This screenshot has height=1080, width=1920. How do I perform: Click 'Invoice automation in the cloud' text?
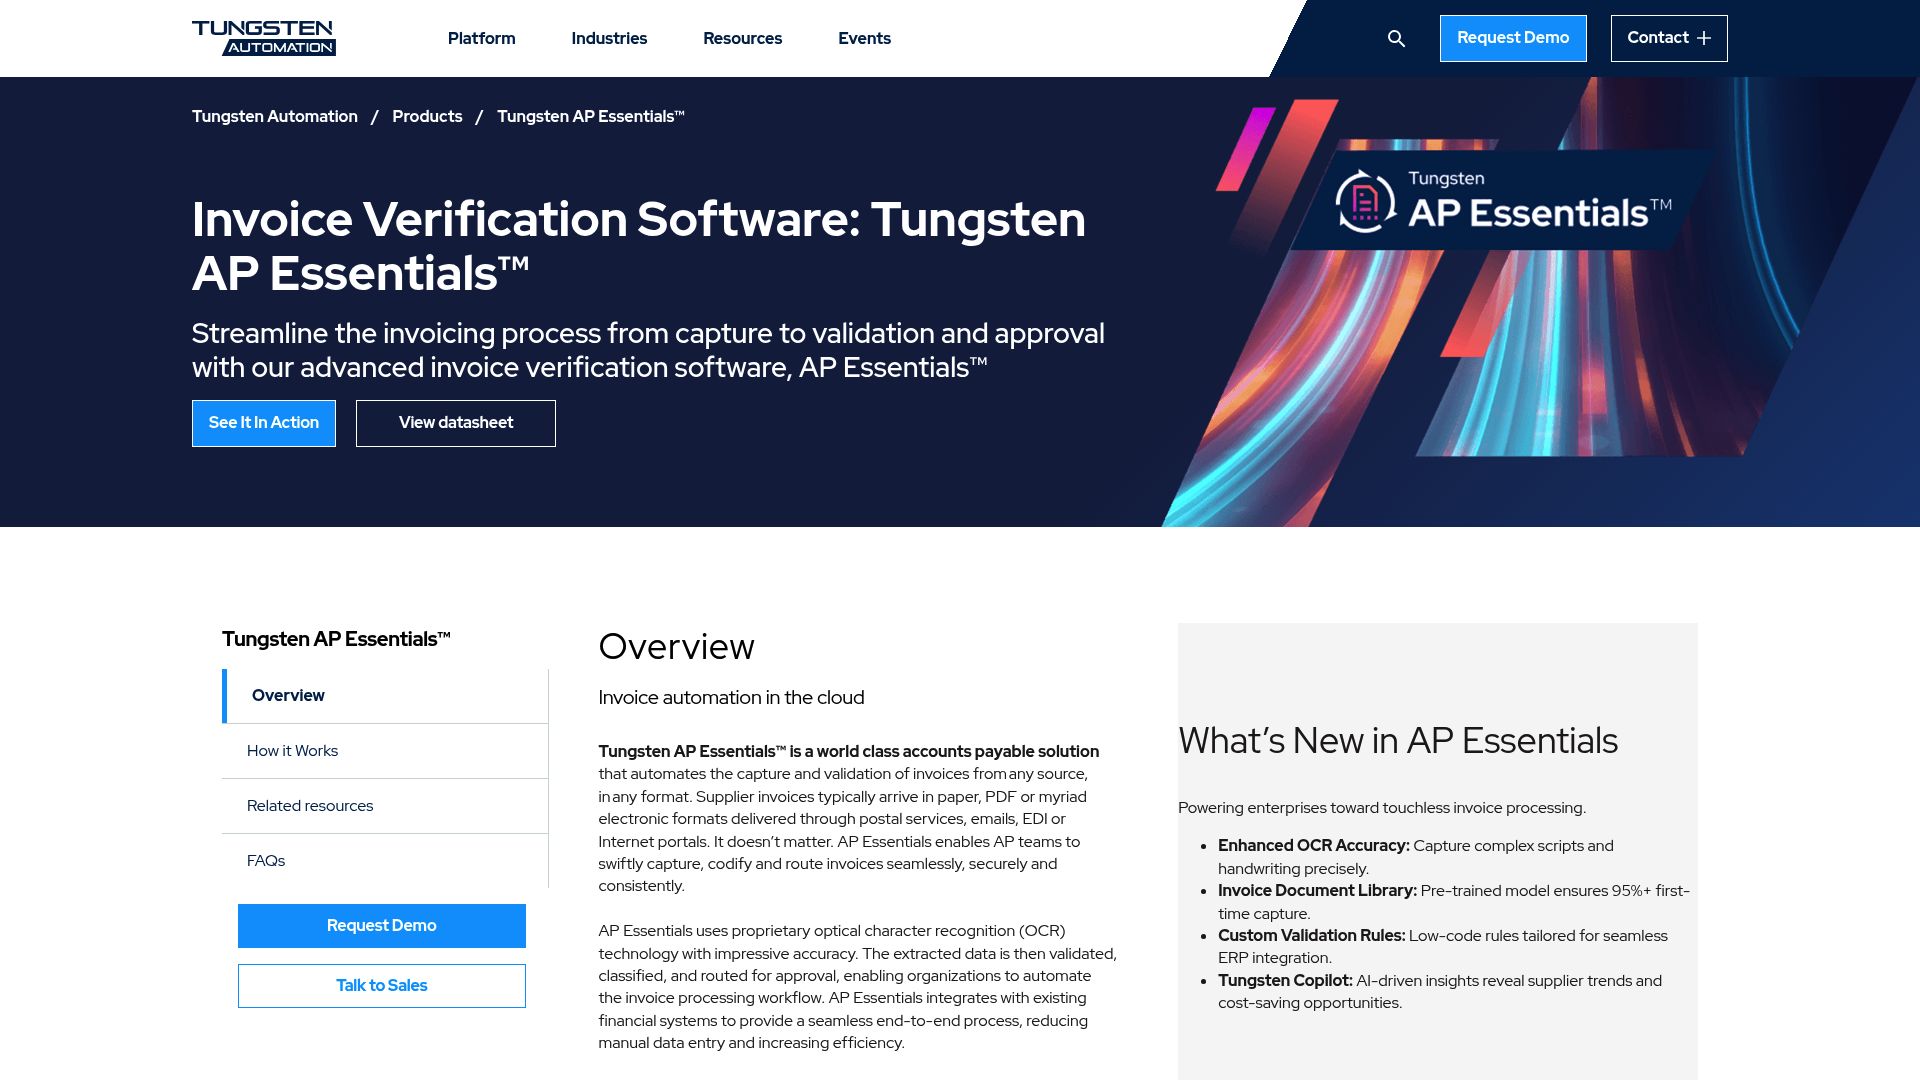click(x=731, y=698)
